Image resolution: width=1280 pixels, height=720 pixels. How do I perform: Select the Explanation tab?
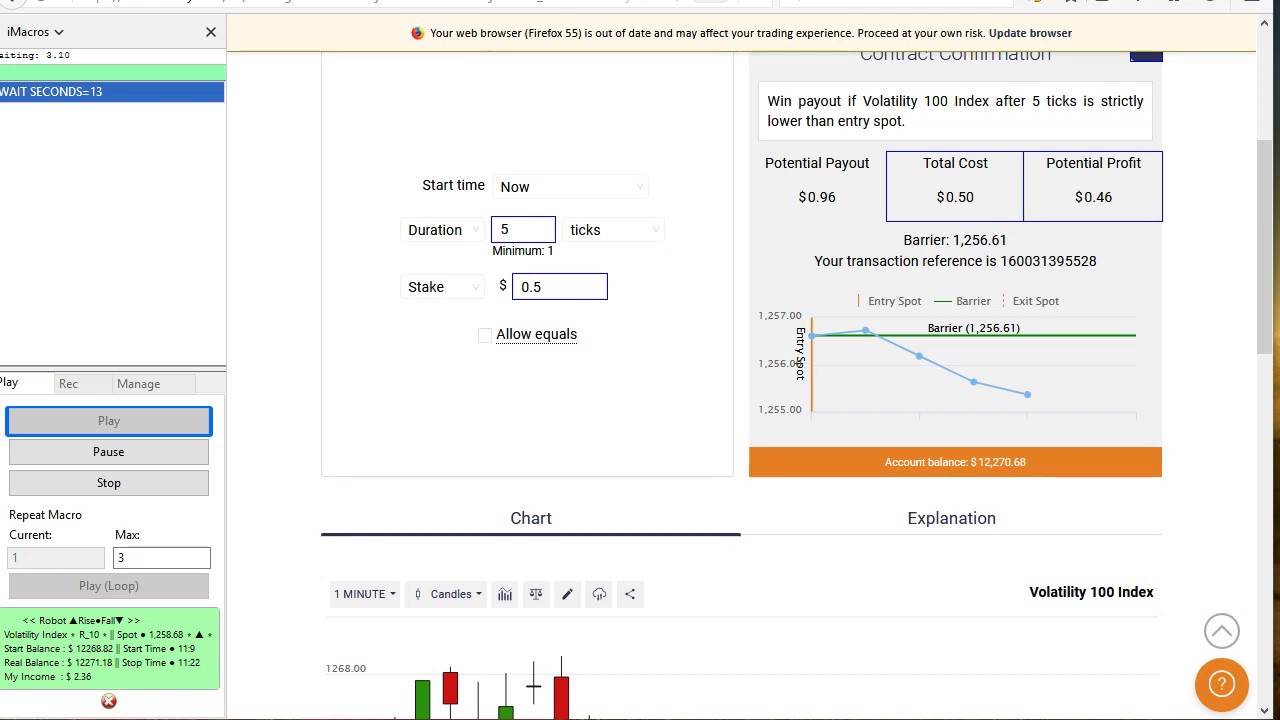click(x=951, y=518)
